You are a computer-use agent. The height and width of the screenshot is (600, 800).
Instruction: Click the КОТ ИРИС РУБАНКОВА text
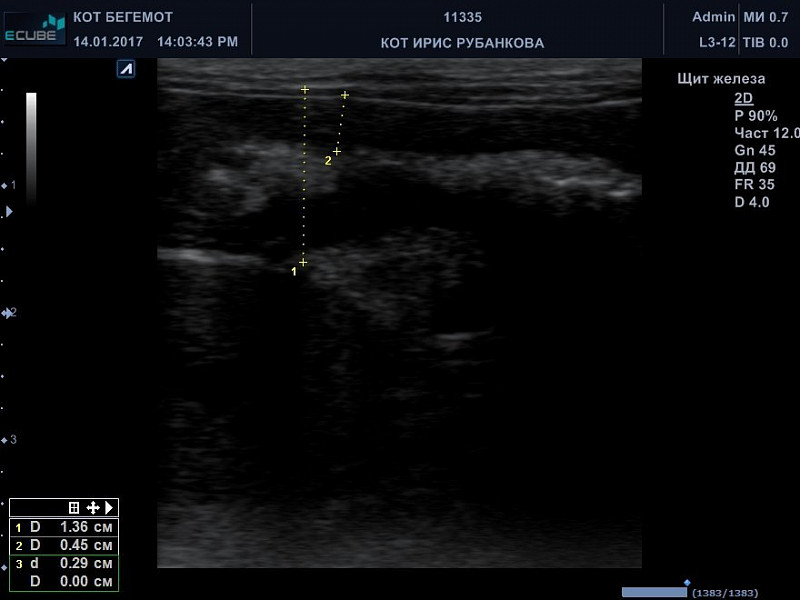[462, 43]
